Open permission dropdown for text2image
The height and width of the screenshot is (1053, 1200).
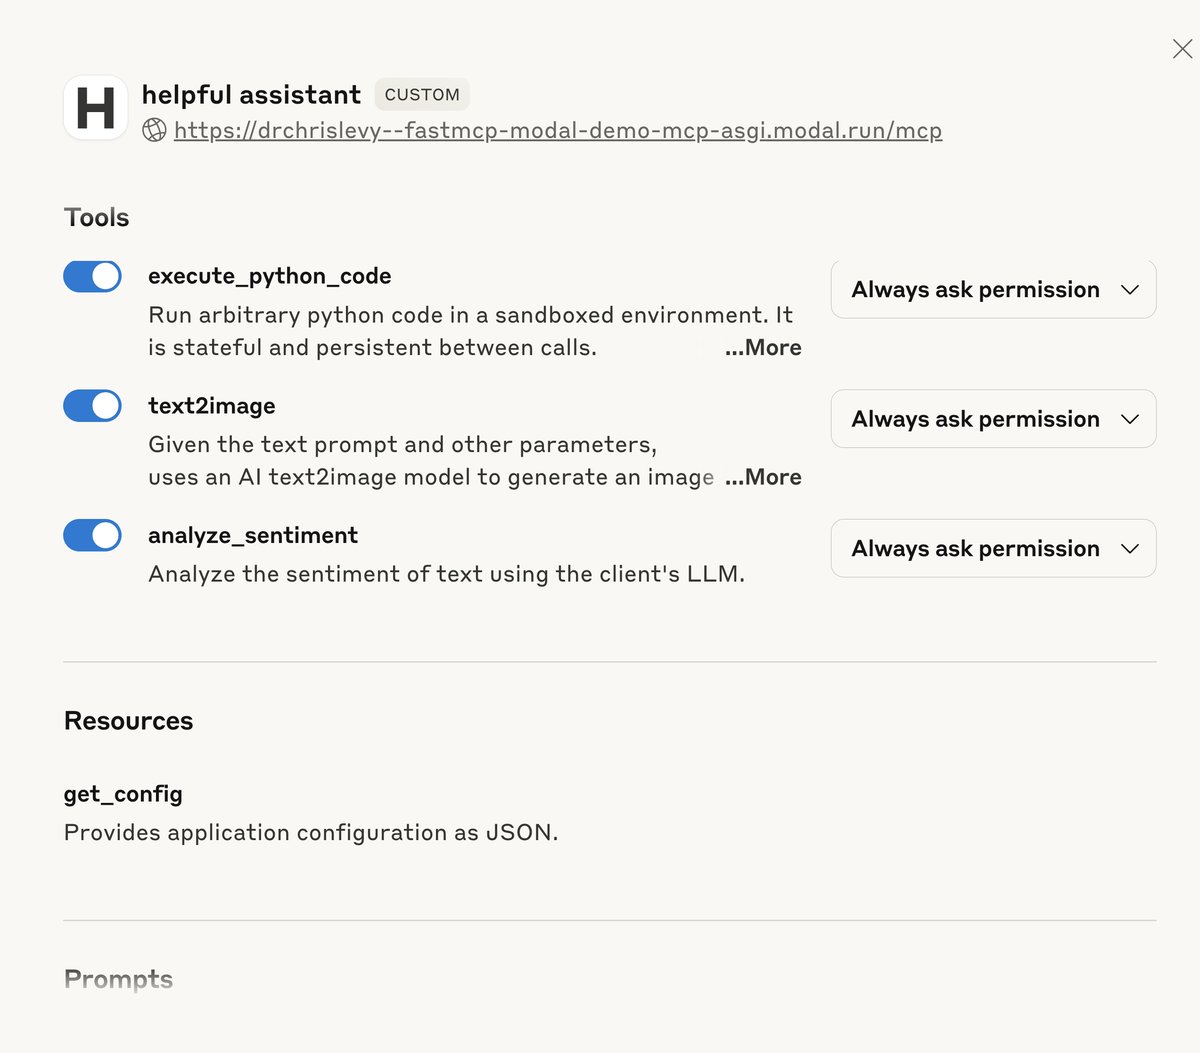(x=993, y=419)
